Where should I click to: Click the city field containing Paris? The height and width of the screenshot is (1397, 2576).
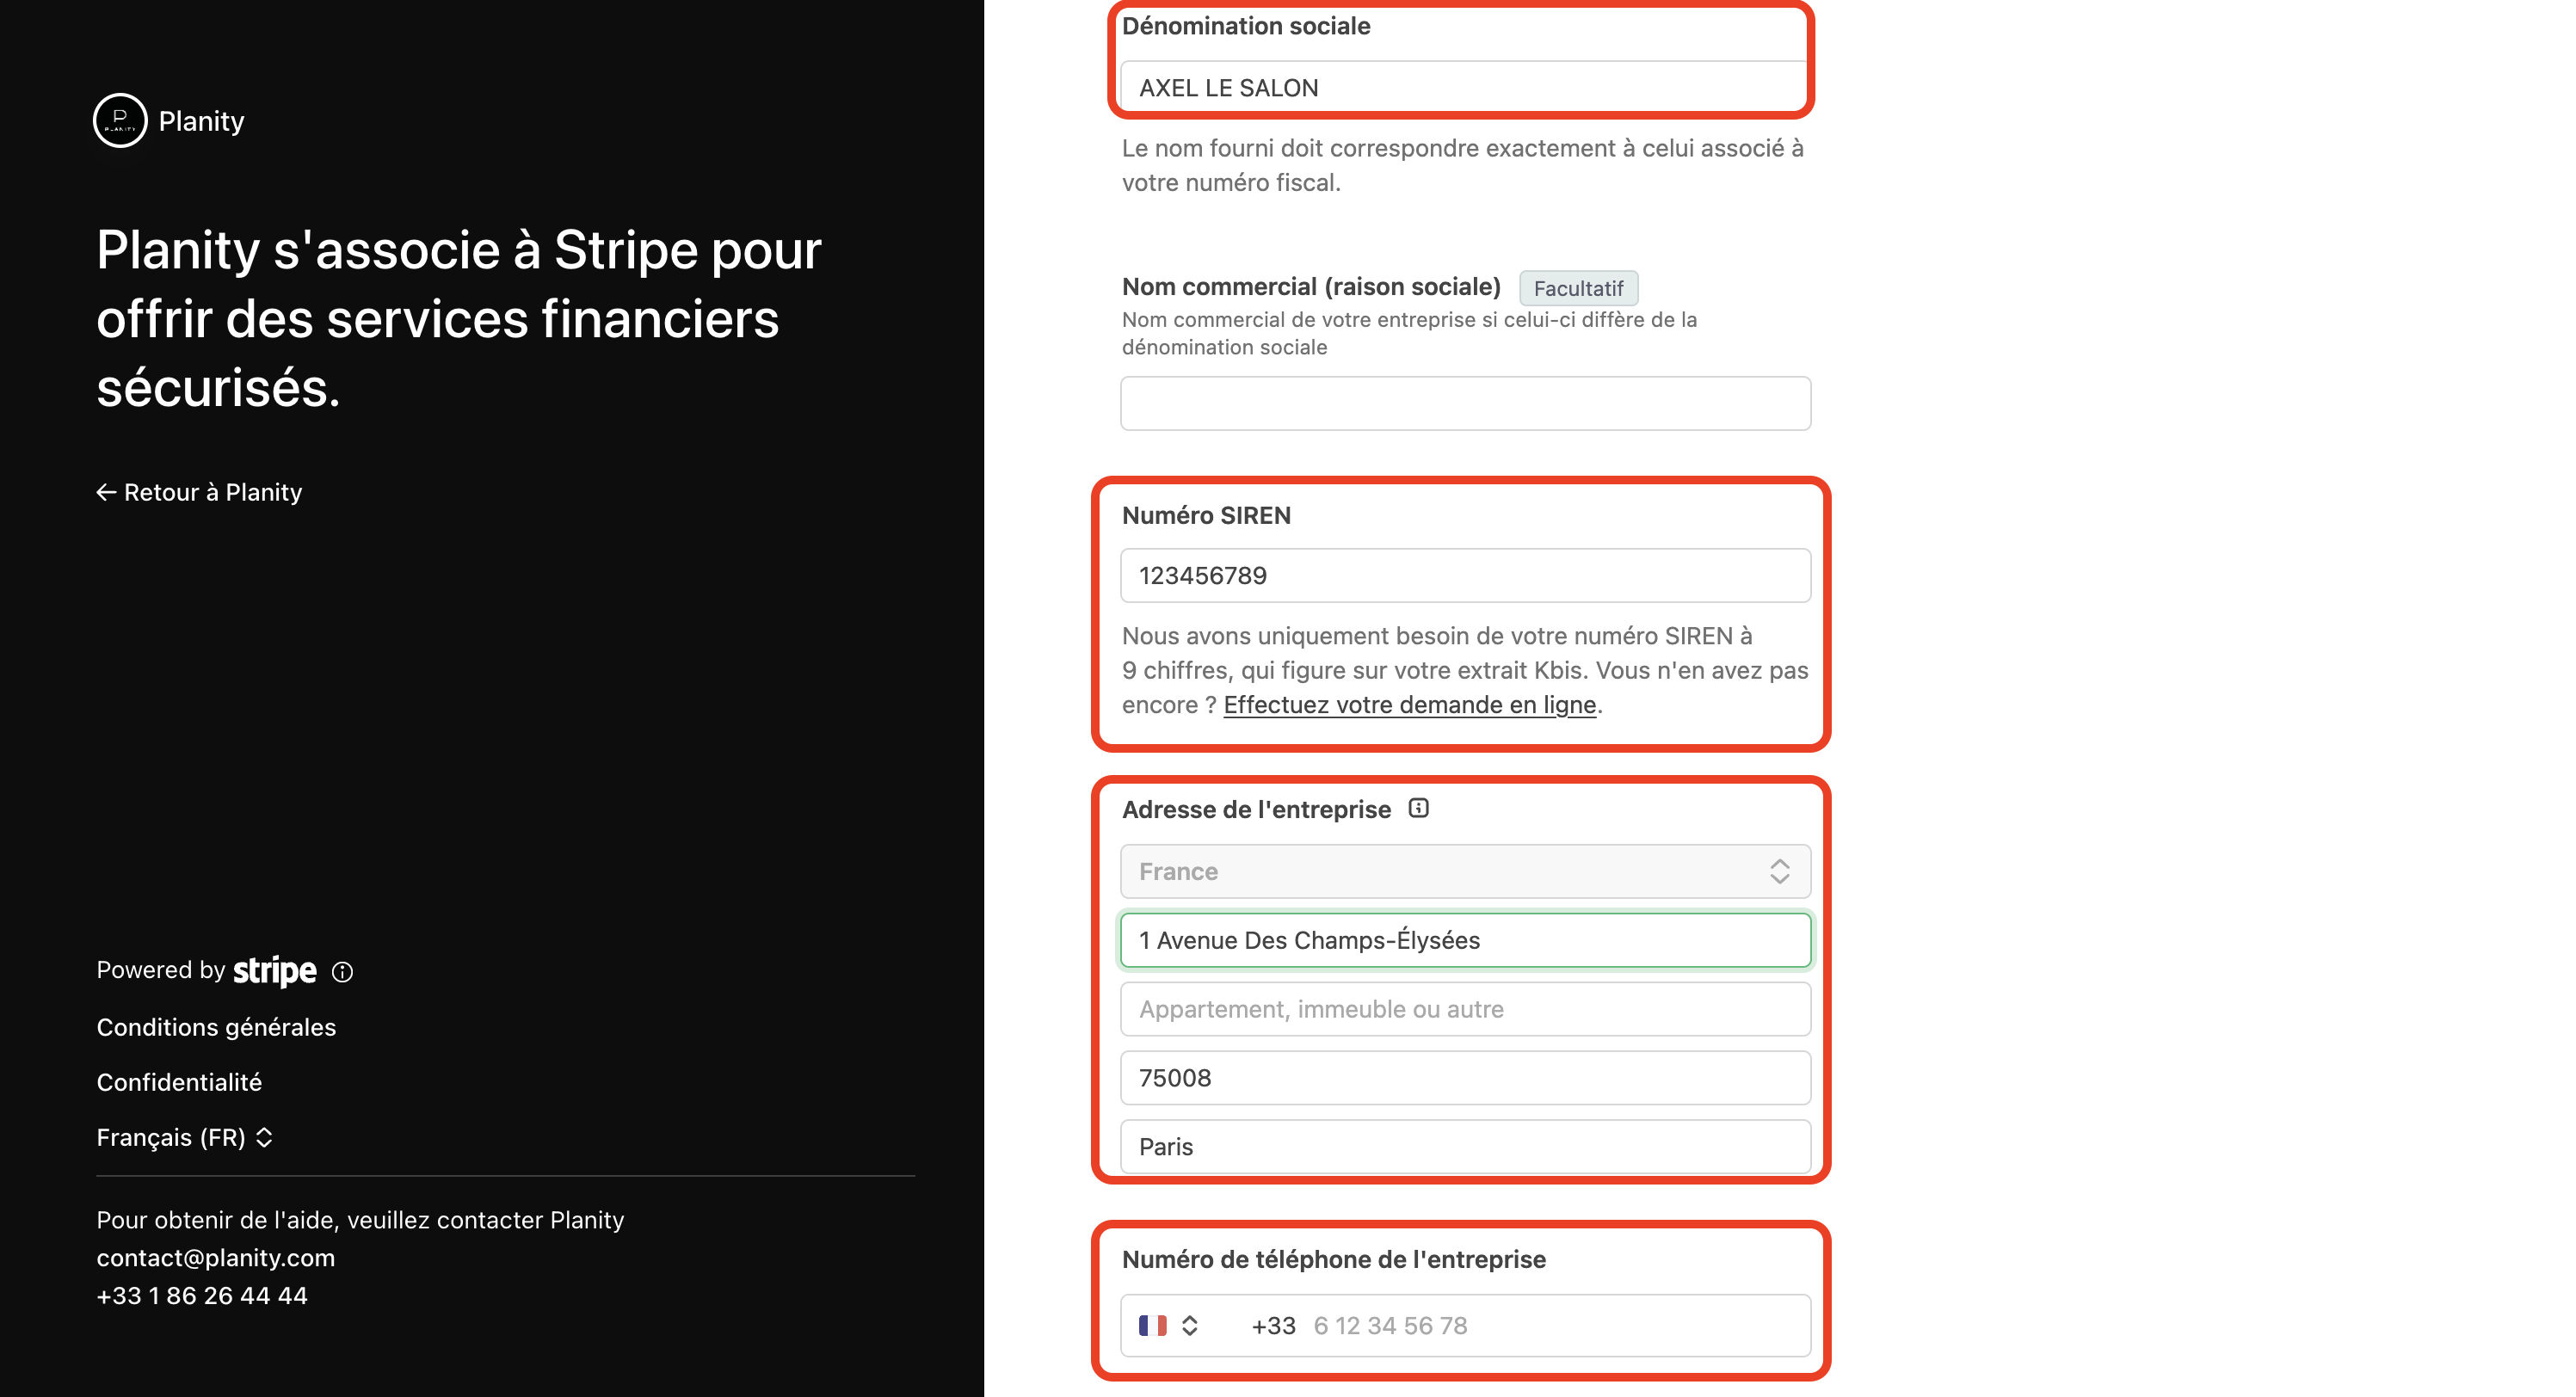point(1465,1147)
